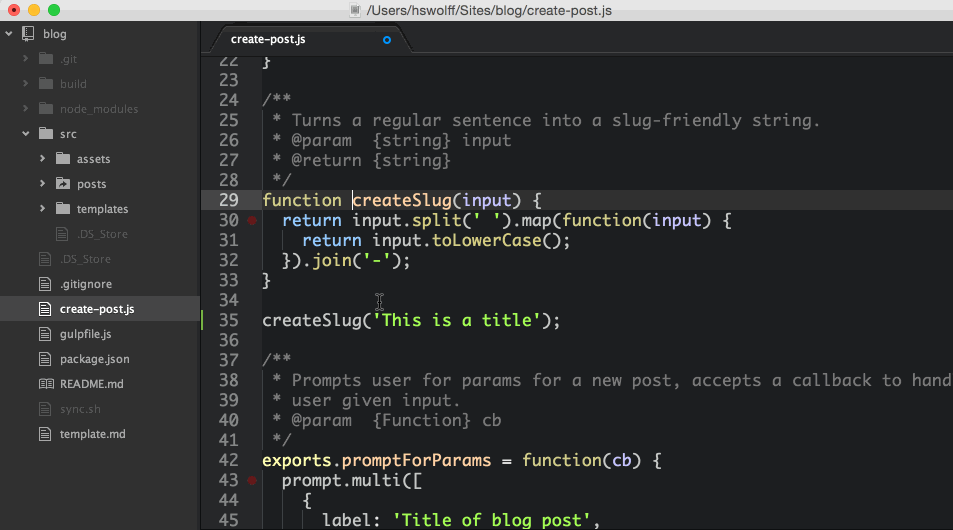Click the README.md file icon

click(x=44, y=384)
